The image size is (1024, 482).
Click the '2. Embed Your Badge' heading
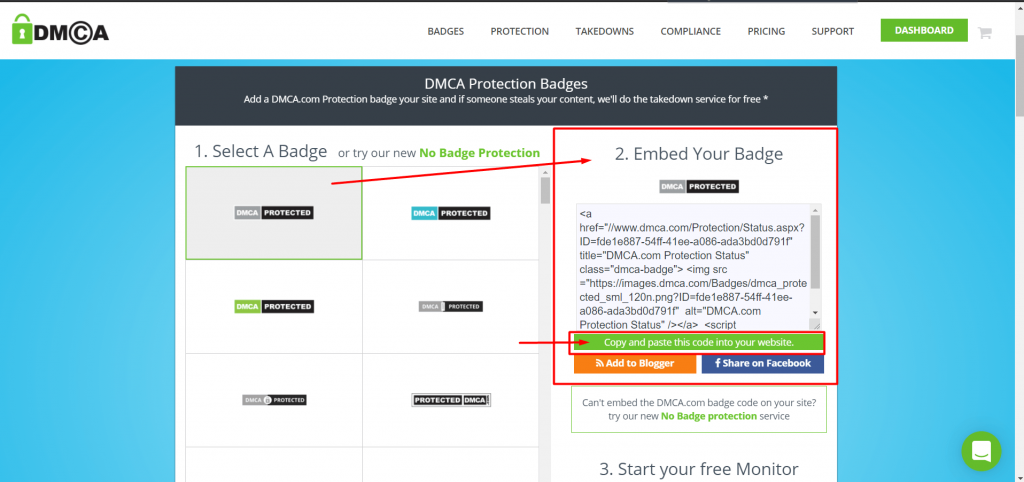pyautogui.click(x=699, y=154)
